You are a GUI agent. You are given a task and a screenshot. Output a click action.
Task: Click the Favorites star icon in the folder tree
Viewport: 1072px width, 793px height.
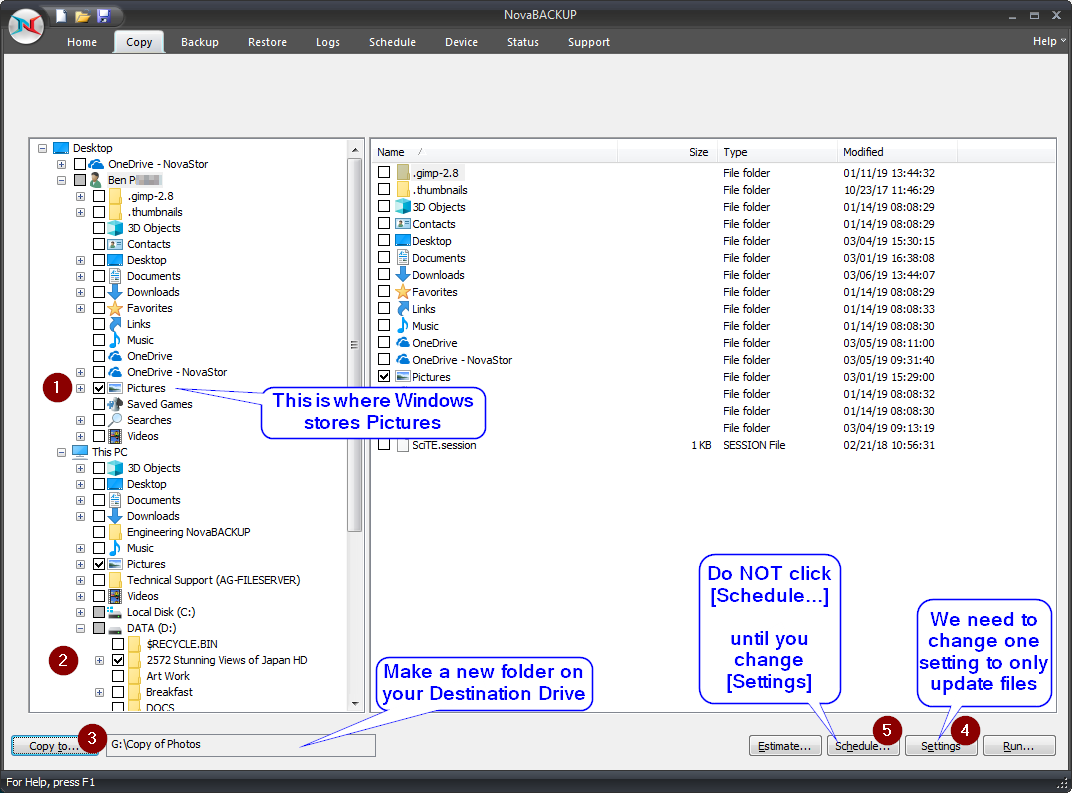coord(116,308)
